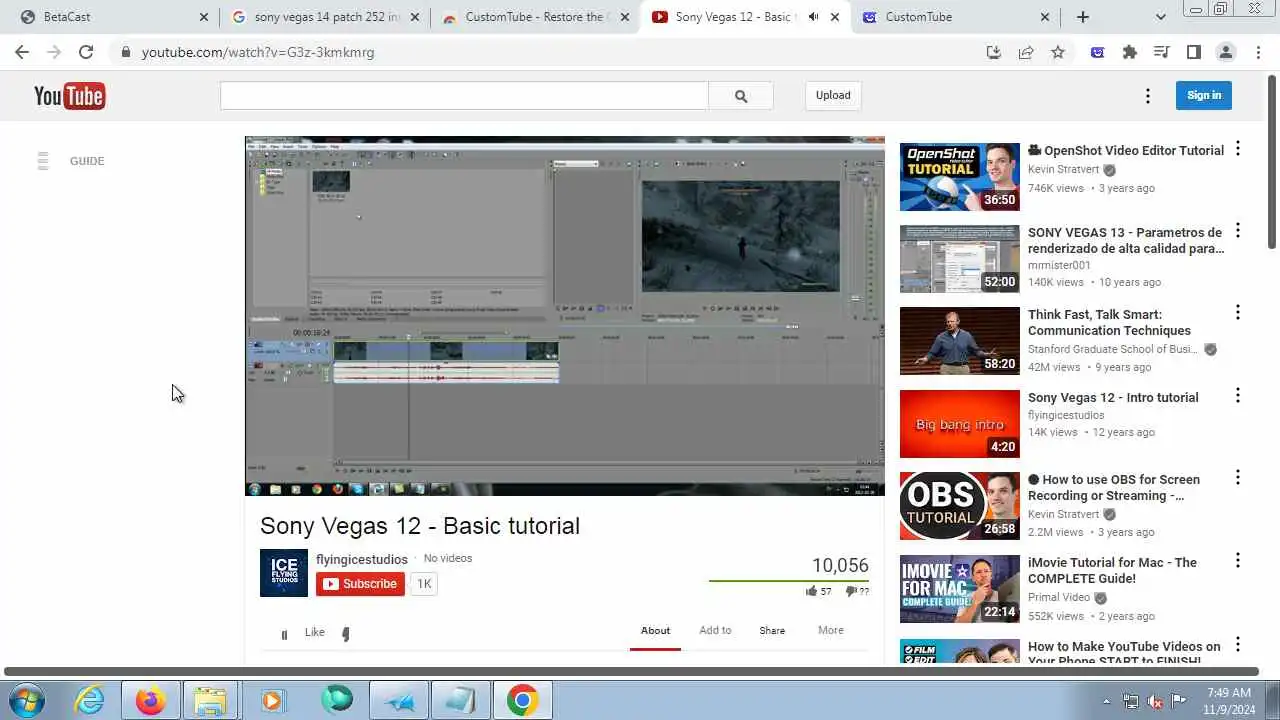This screenshot has width=1280, height=720.
Task: Click the share page icon in address bar
Action: 1026,52
